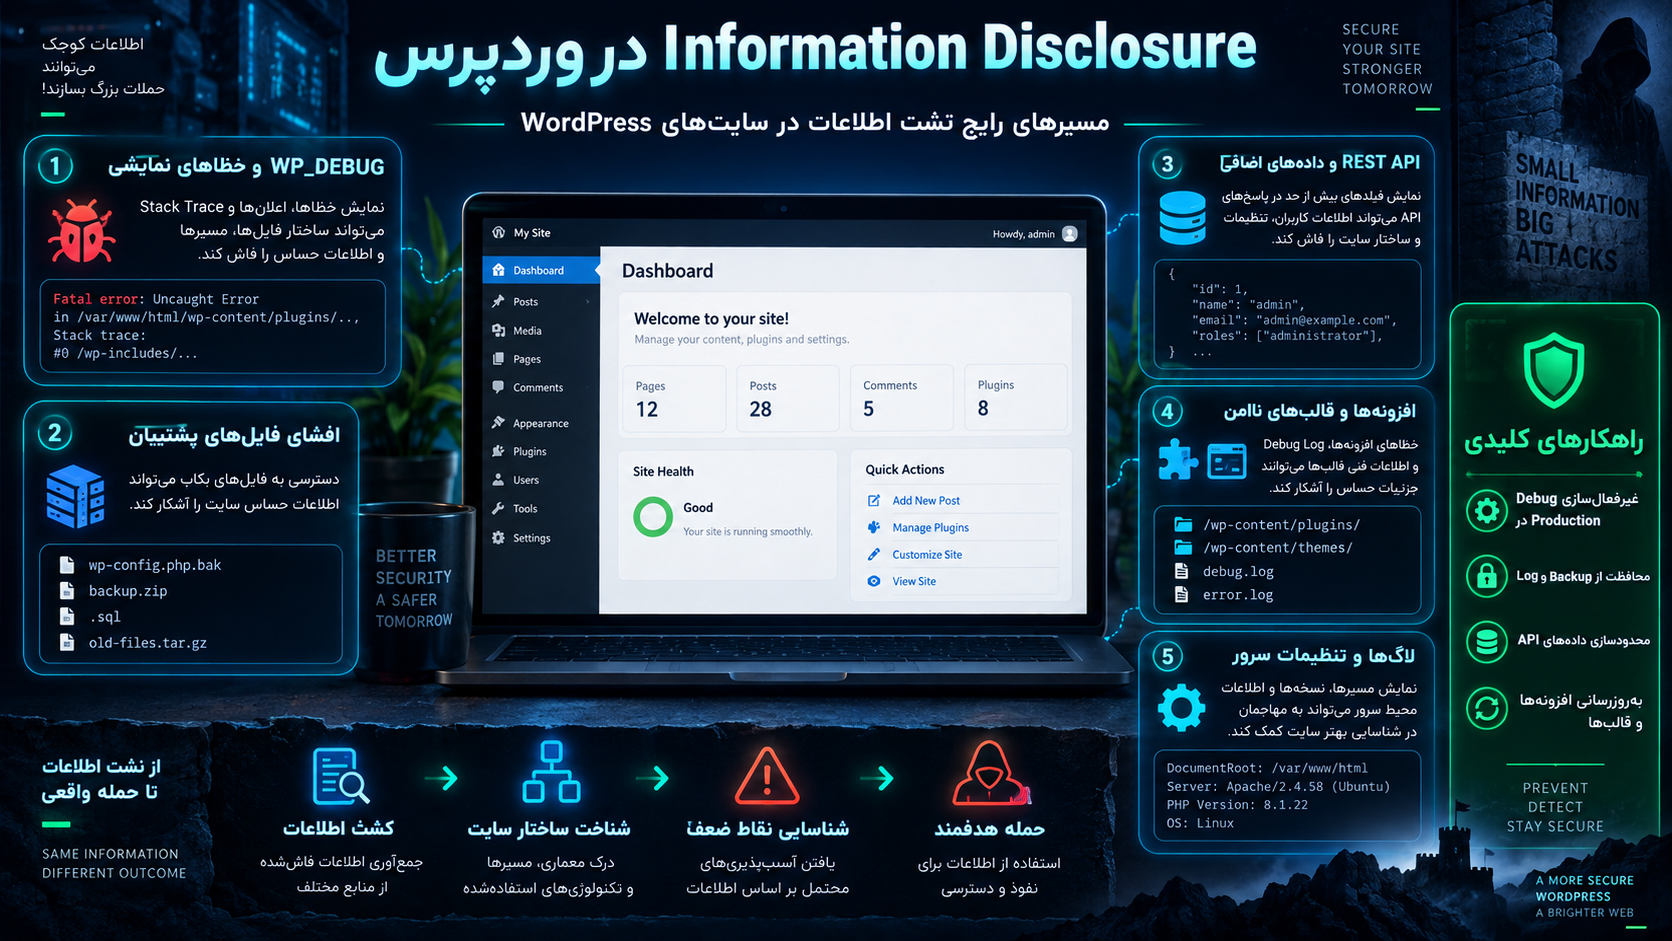Click the puzzle piece icon in plugins panel

tap(1178, 460)
